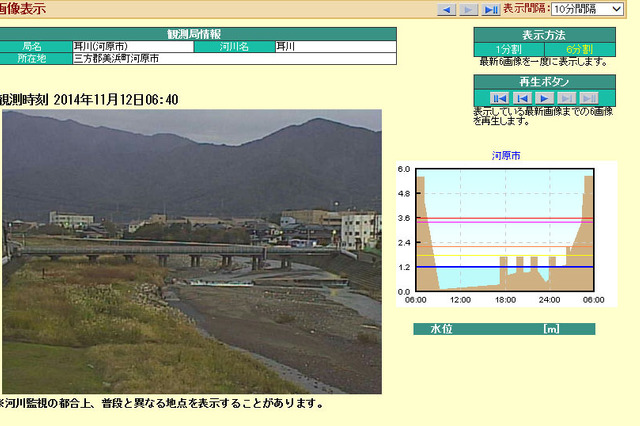Click the 24:00 time label on graph axis
The width and height of the screenshot is (640, 426).
pyautogui.click(x=549, y=300)
